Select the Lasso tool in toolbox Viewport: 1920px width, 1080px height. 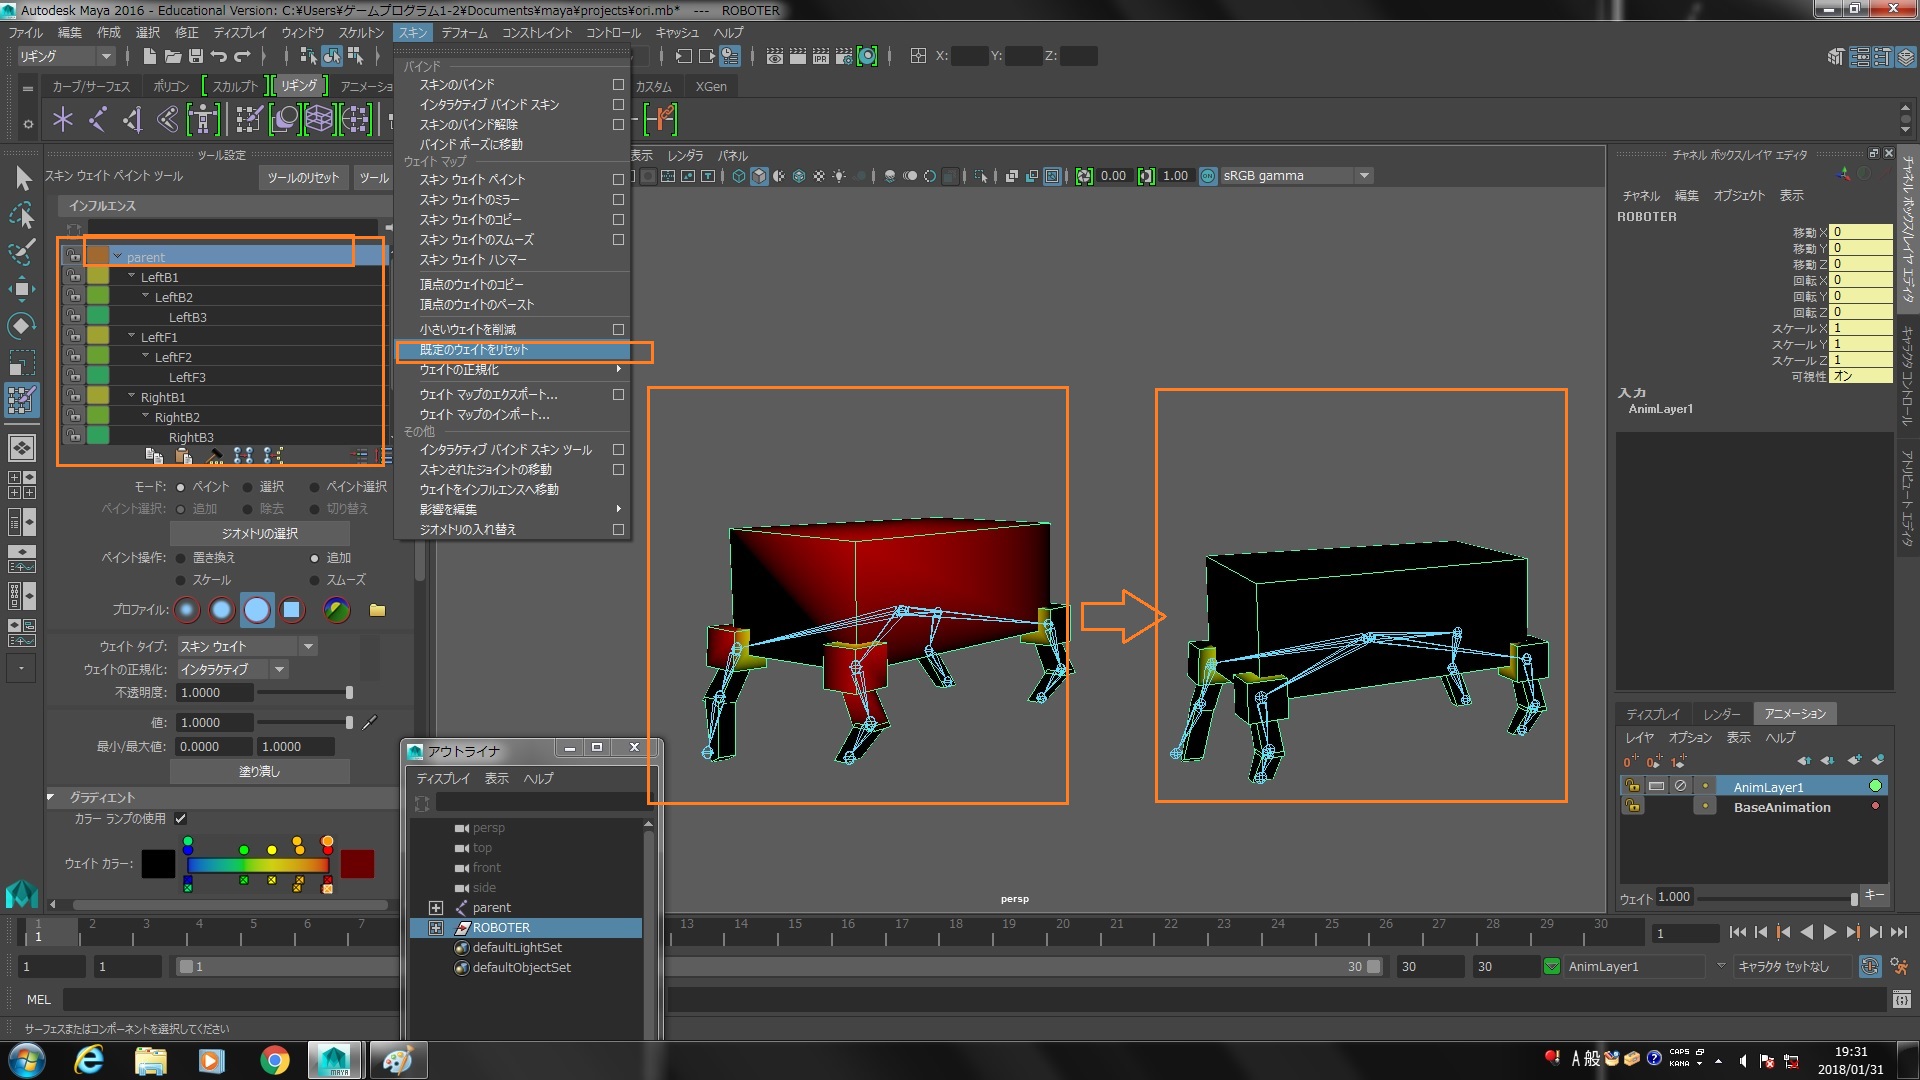coord(22,215)
